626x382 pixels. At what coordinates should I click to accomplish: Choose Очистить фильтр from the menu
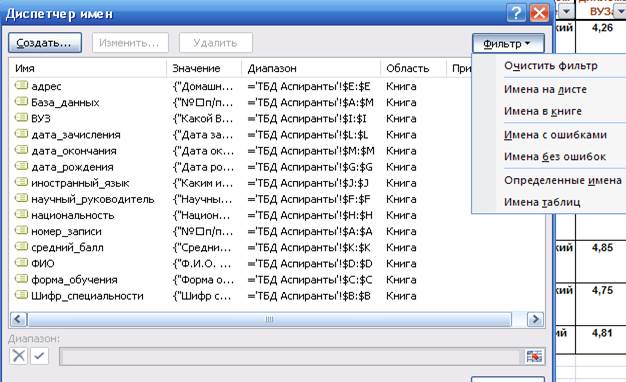click(x=551, y=66)
